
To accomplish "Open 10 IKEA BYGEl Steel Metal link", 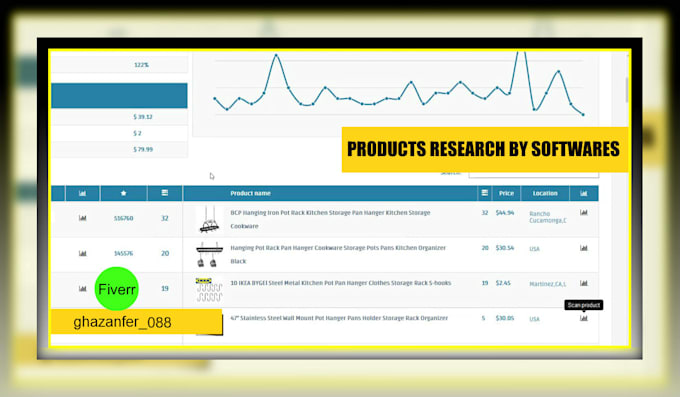I will point(340,283).
